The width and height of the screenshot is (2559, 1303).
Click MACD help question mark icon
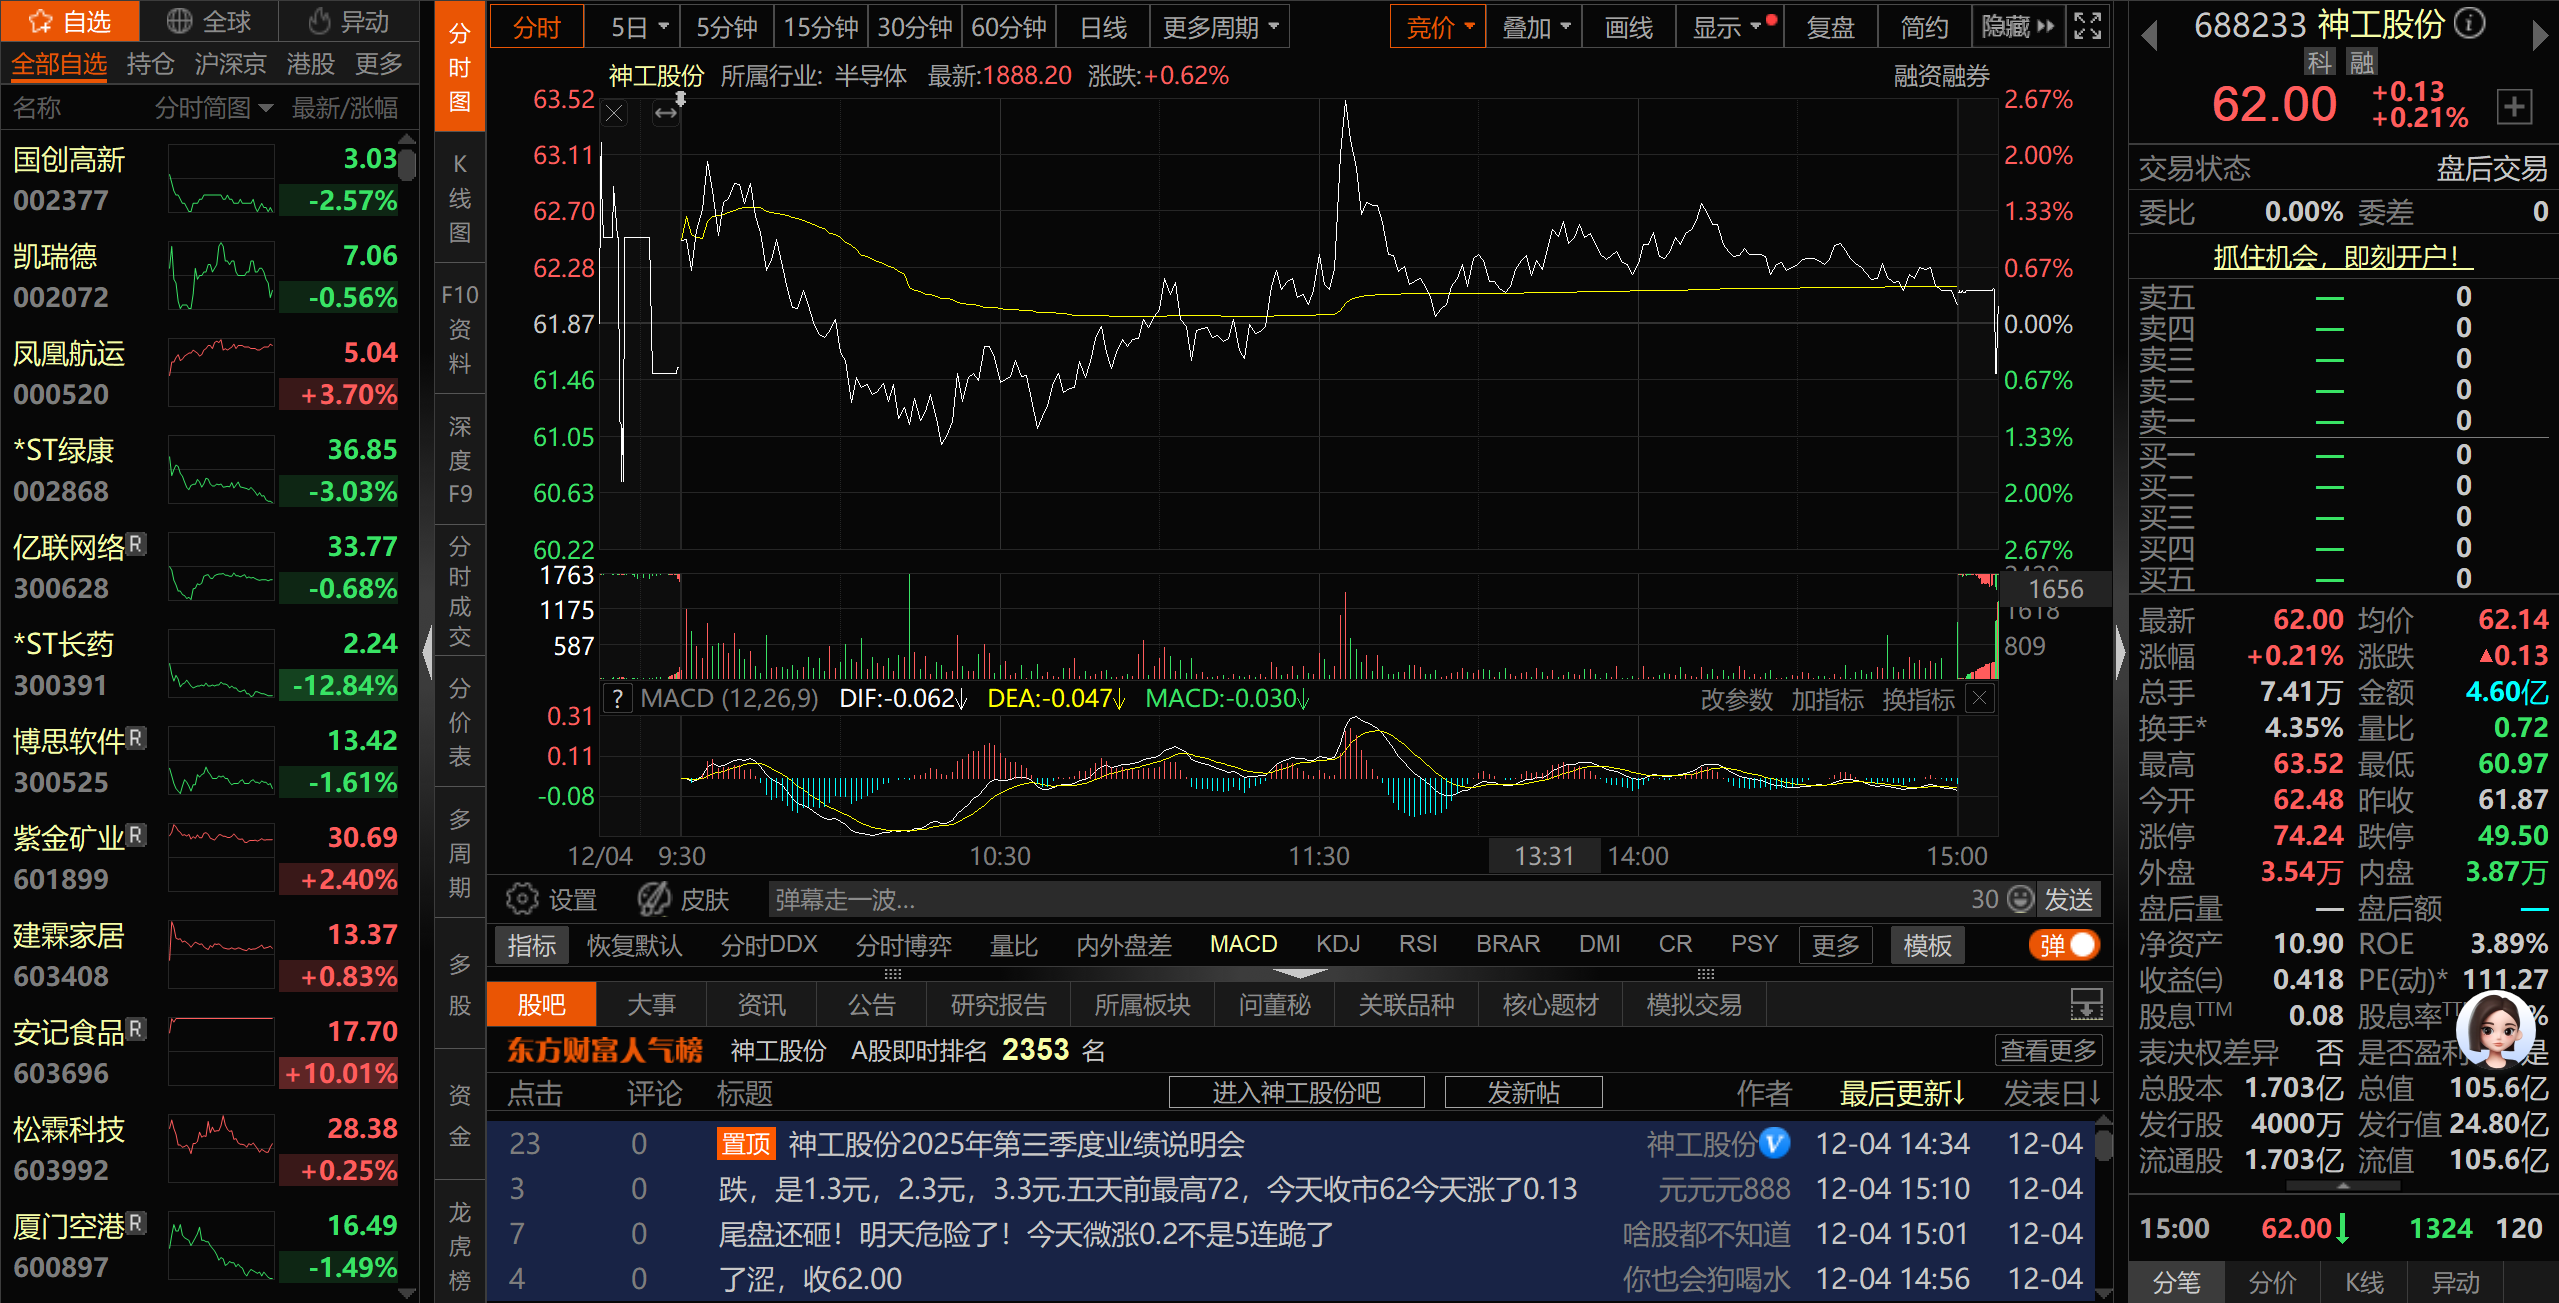[618, 698]
